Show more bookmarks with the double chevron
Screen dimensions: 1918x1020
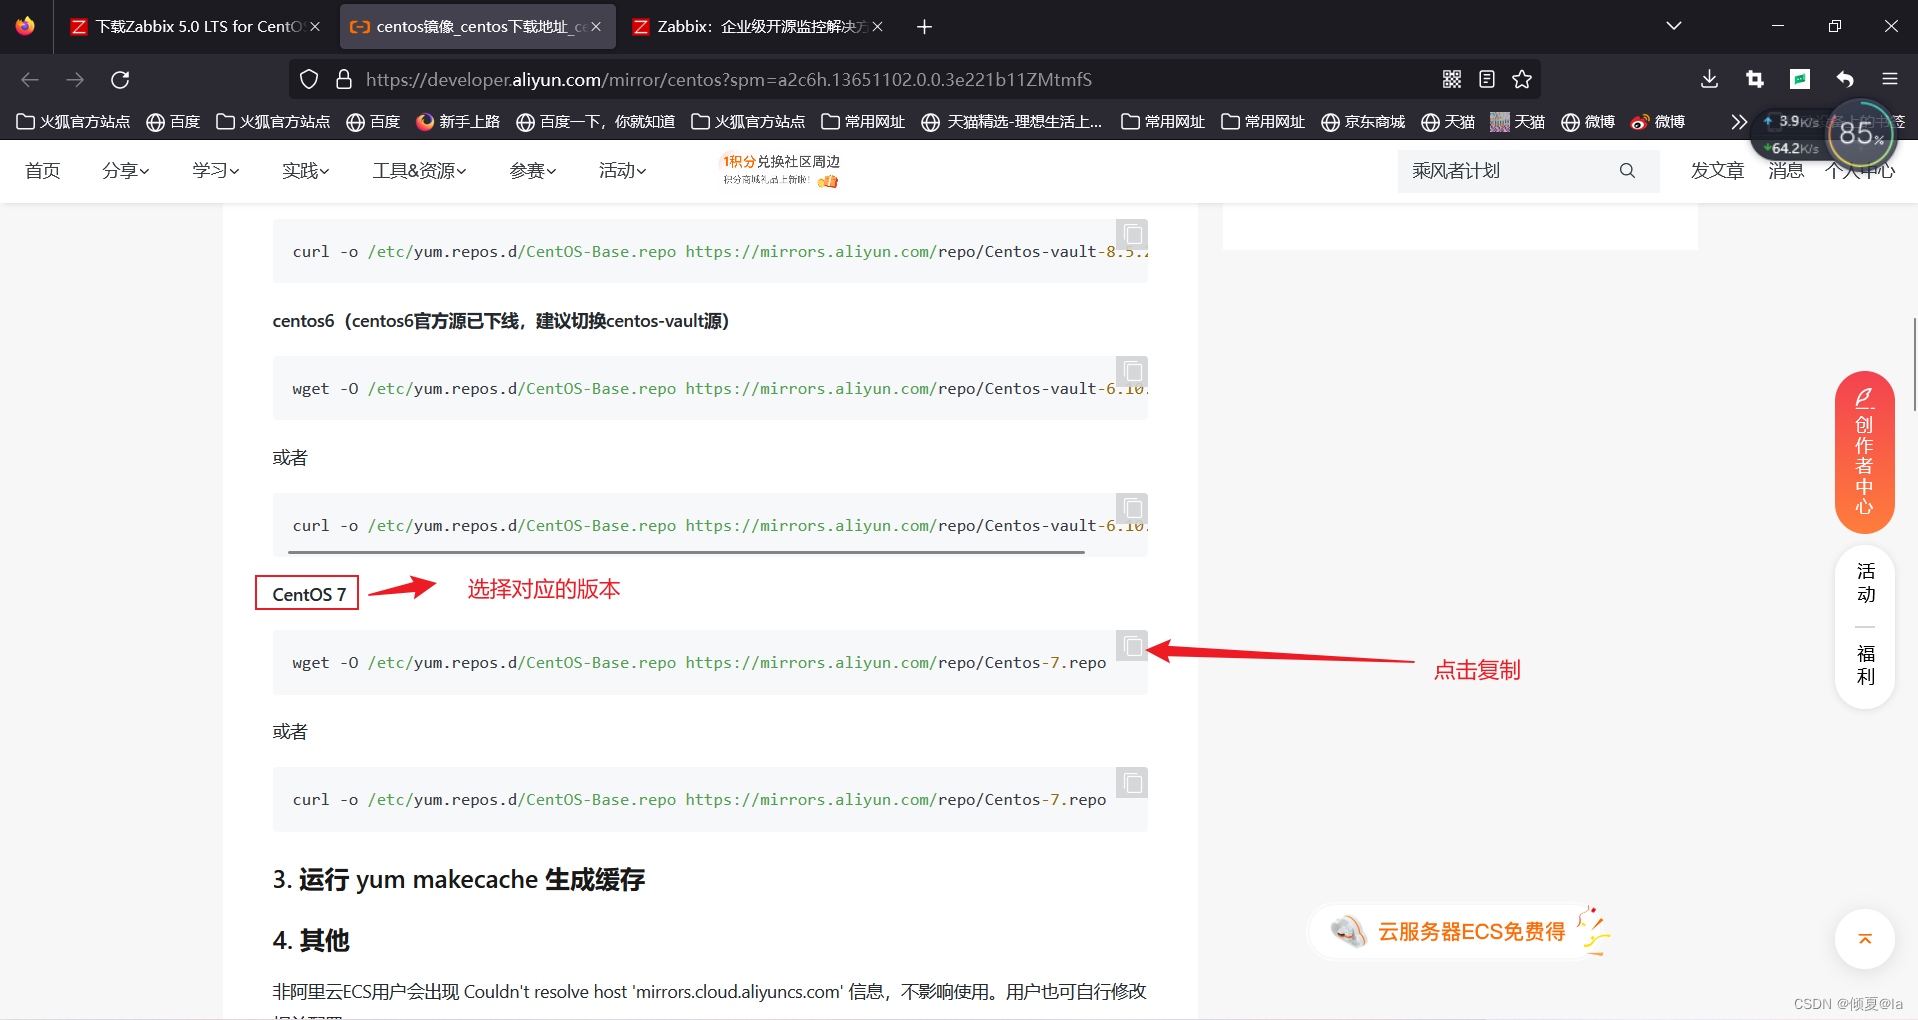1739,122
